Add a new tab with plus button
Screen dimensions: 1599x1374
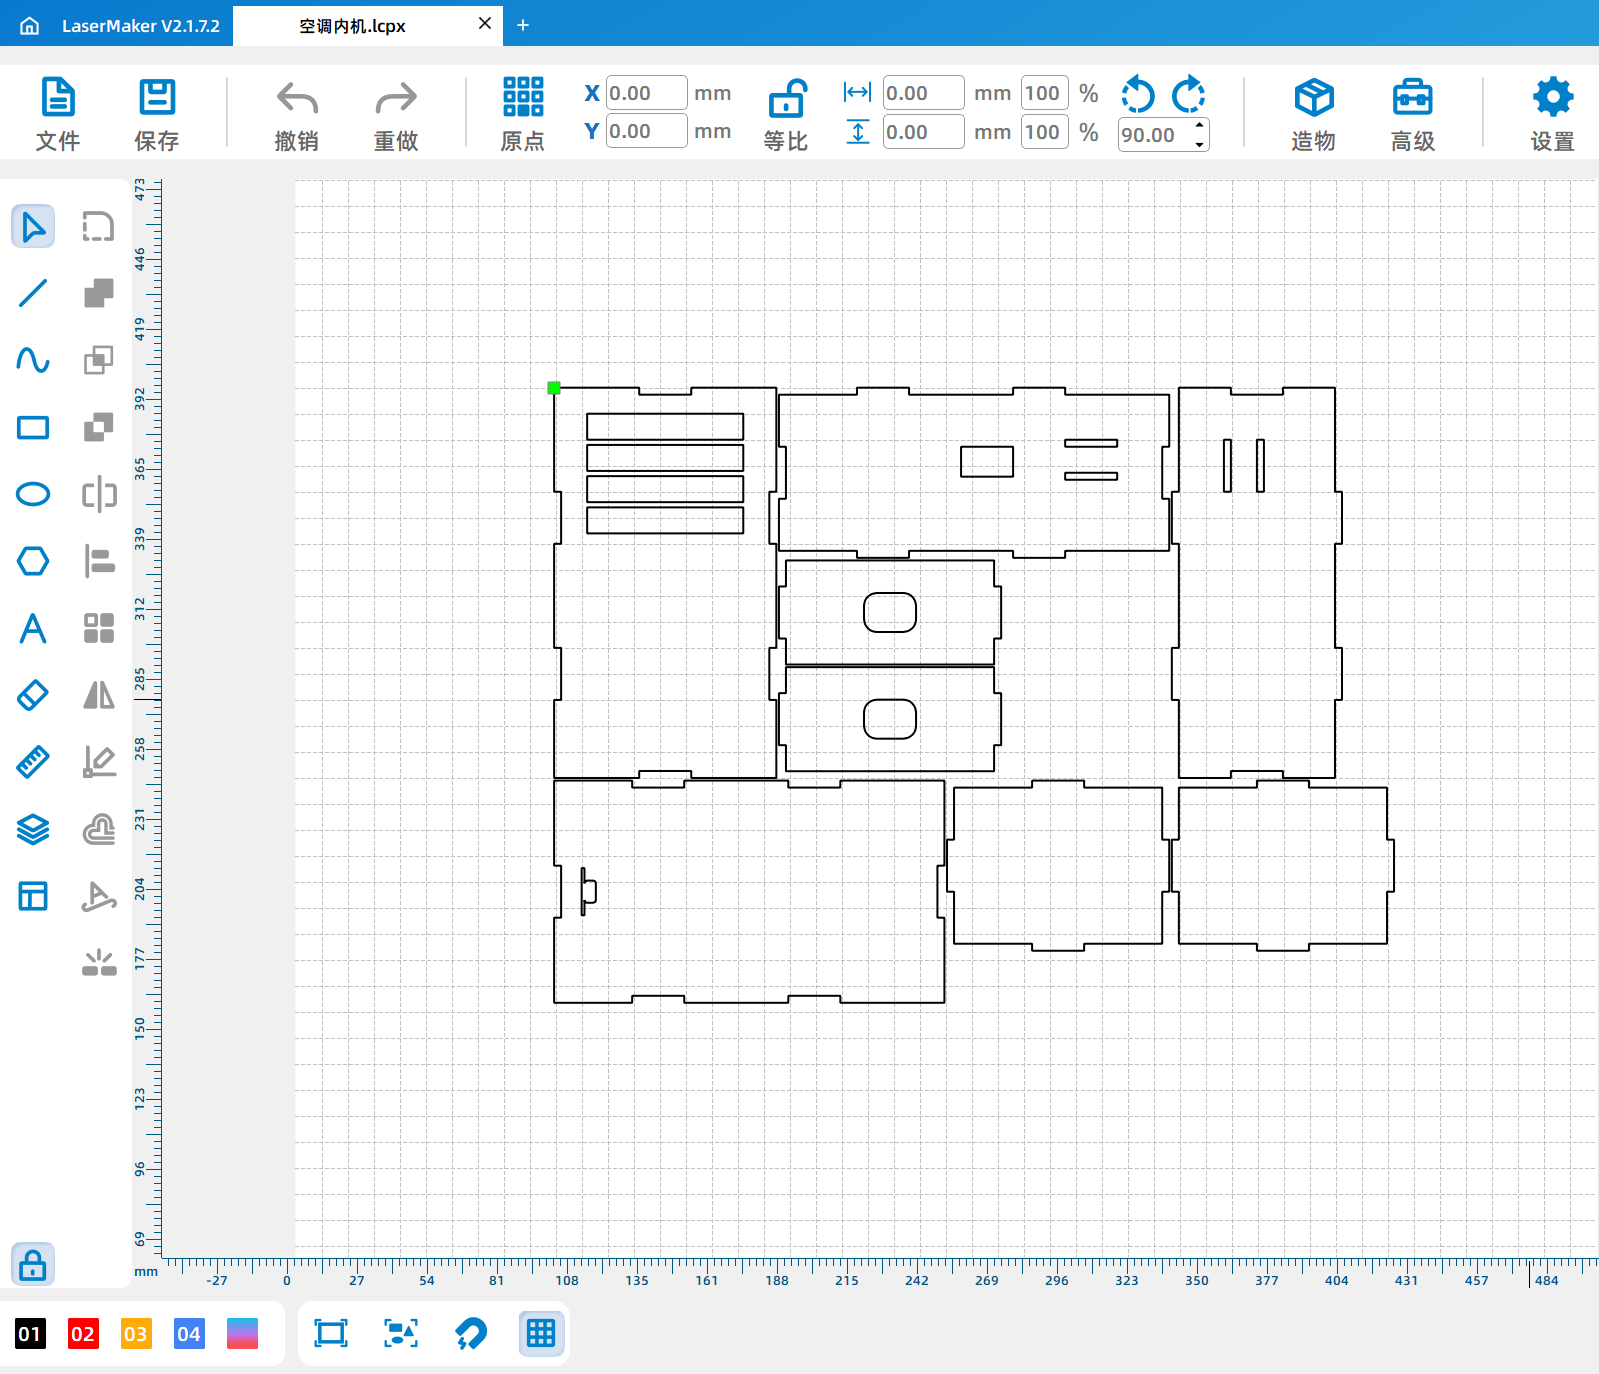point(522,25)
